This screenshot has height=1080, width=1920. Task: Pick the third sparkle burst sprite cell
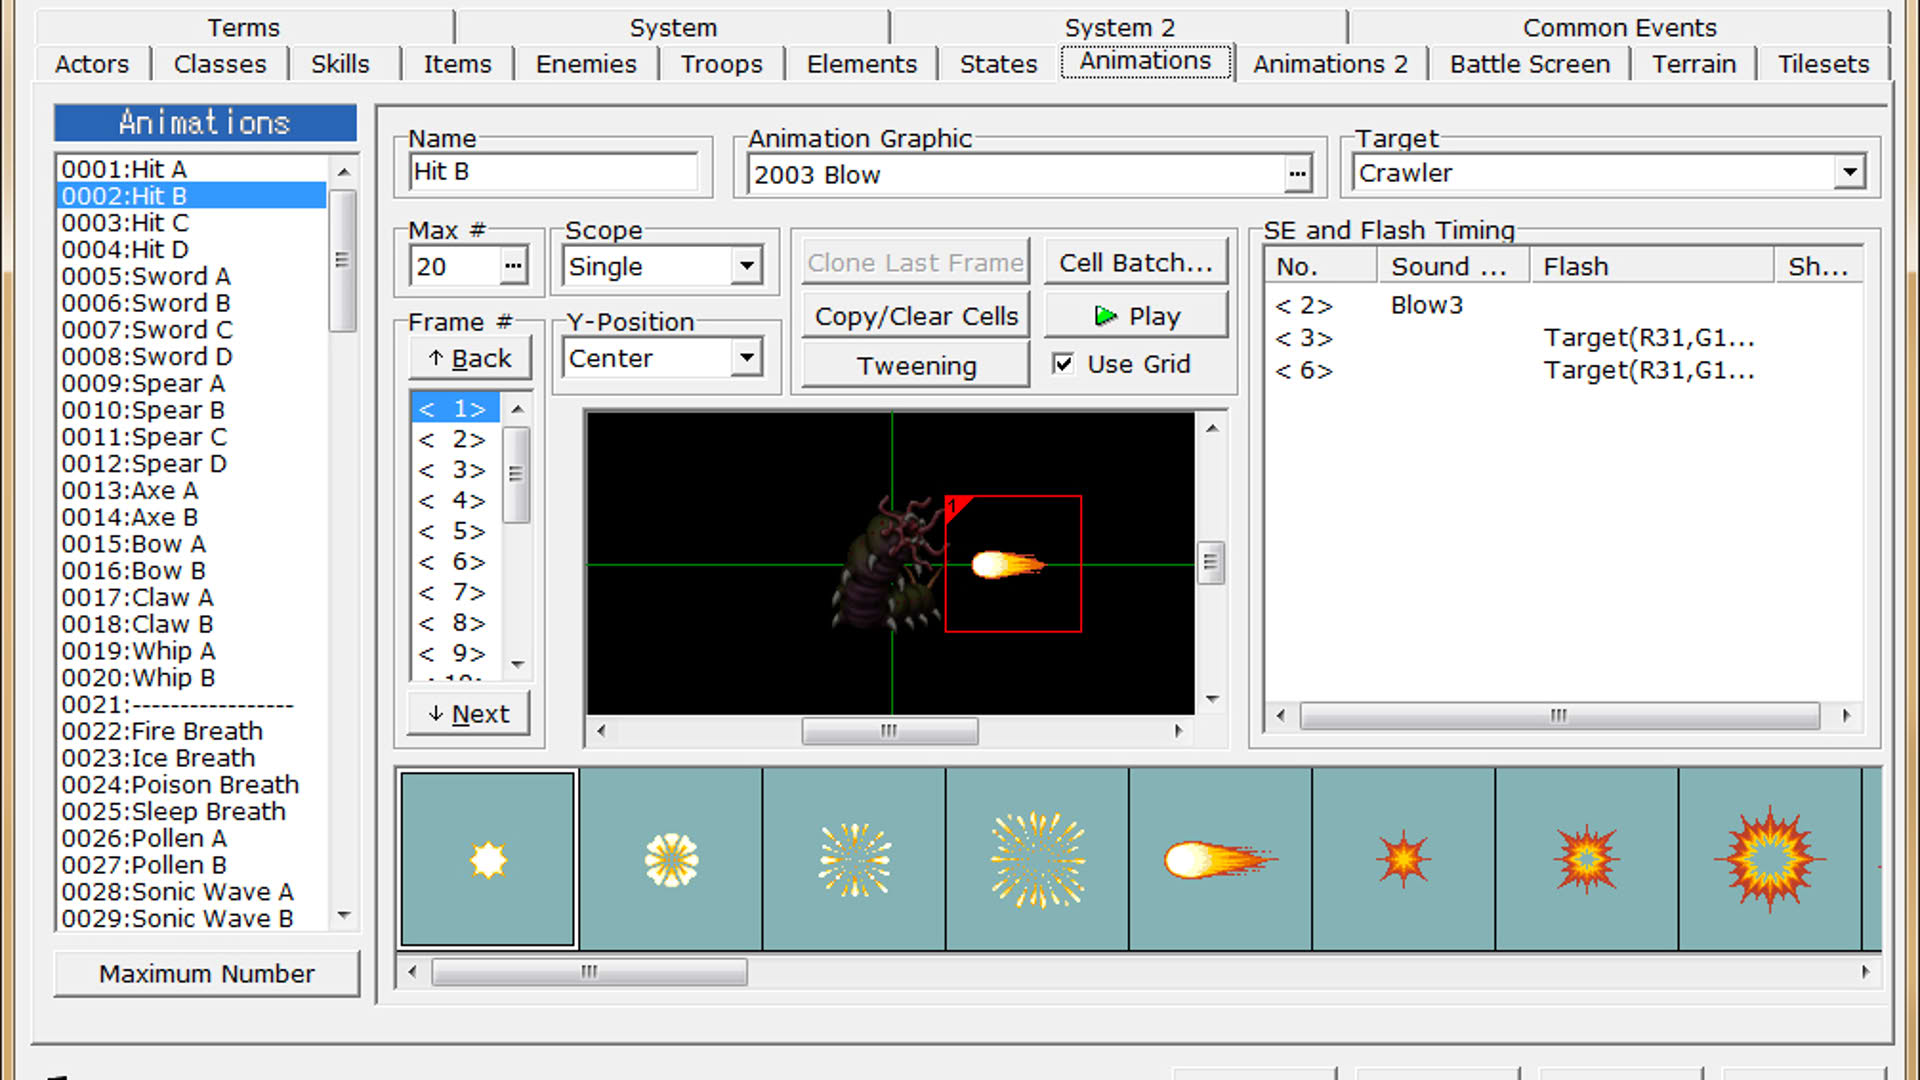point(854,859)
